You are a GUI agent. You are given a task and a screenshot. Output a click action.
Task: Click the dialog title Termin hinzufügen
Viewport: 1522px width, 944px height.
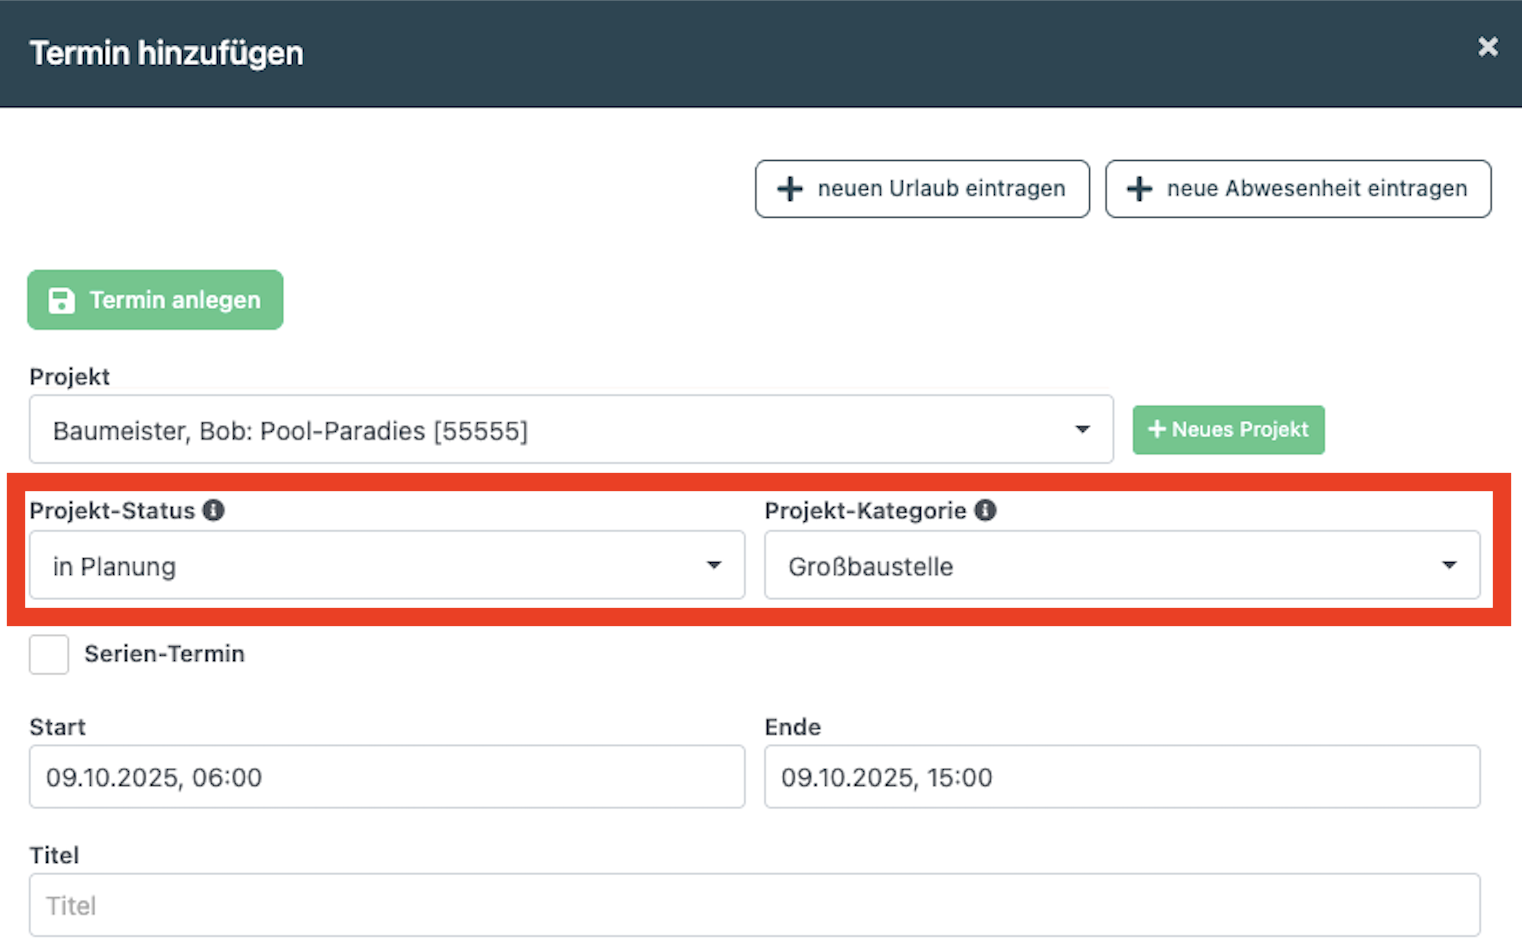(x=166, y=53)
